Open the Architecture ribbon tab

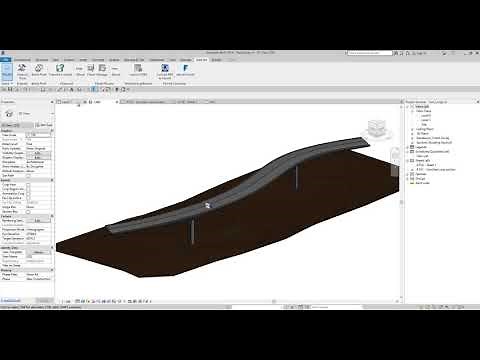pos(22,60)
